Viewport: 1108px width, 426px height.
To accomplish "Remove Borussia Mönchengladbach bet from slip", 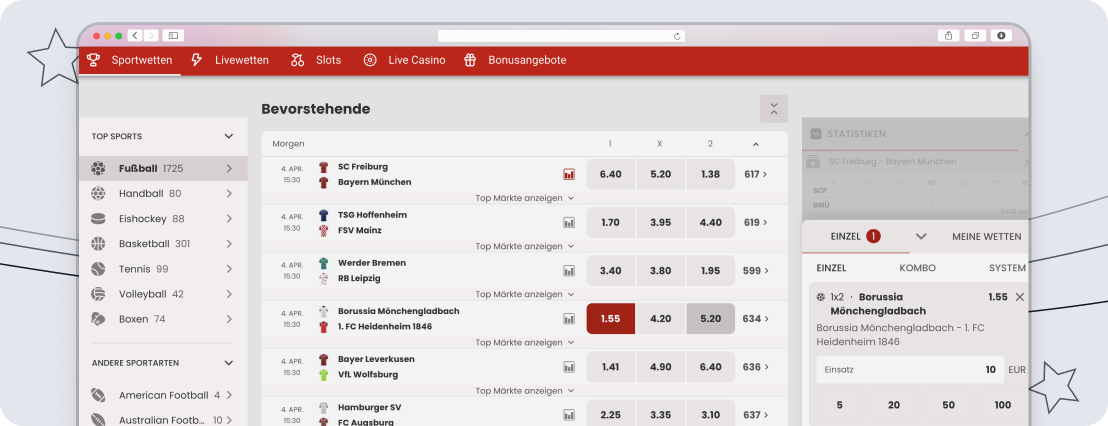I will 1019,297.
